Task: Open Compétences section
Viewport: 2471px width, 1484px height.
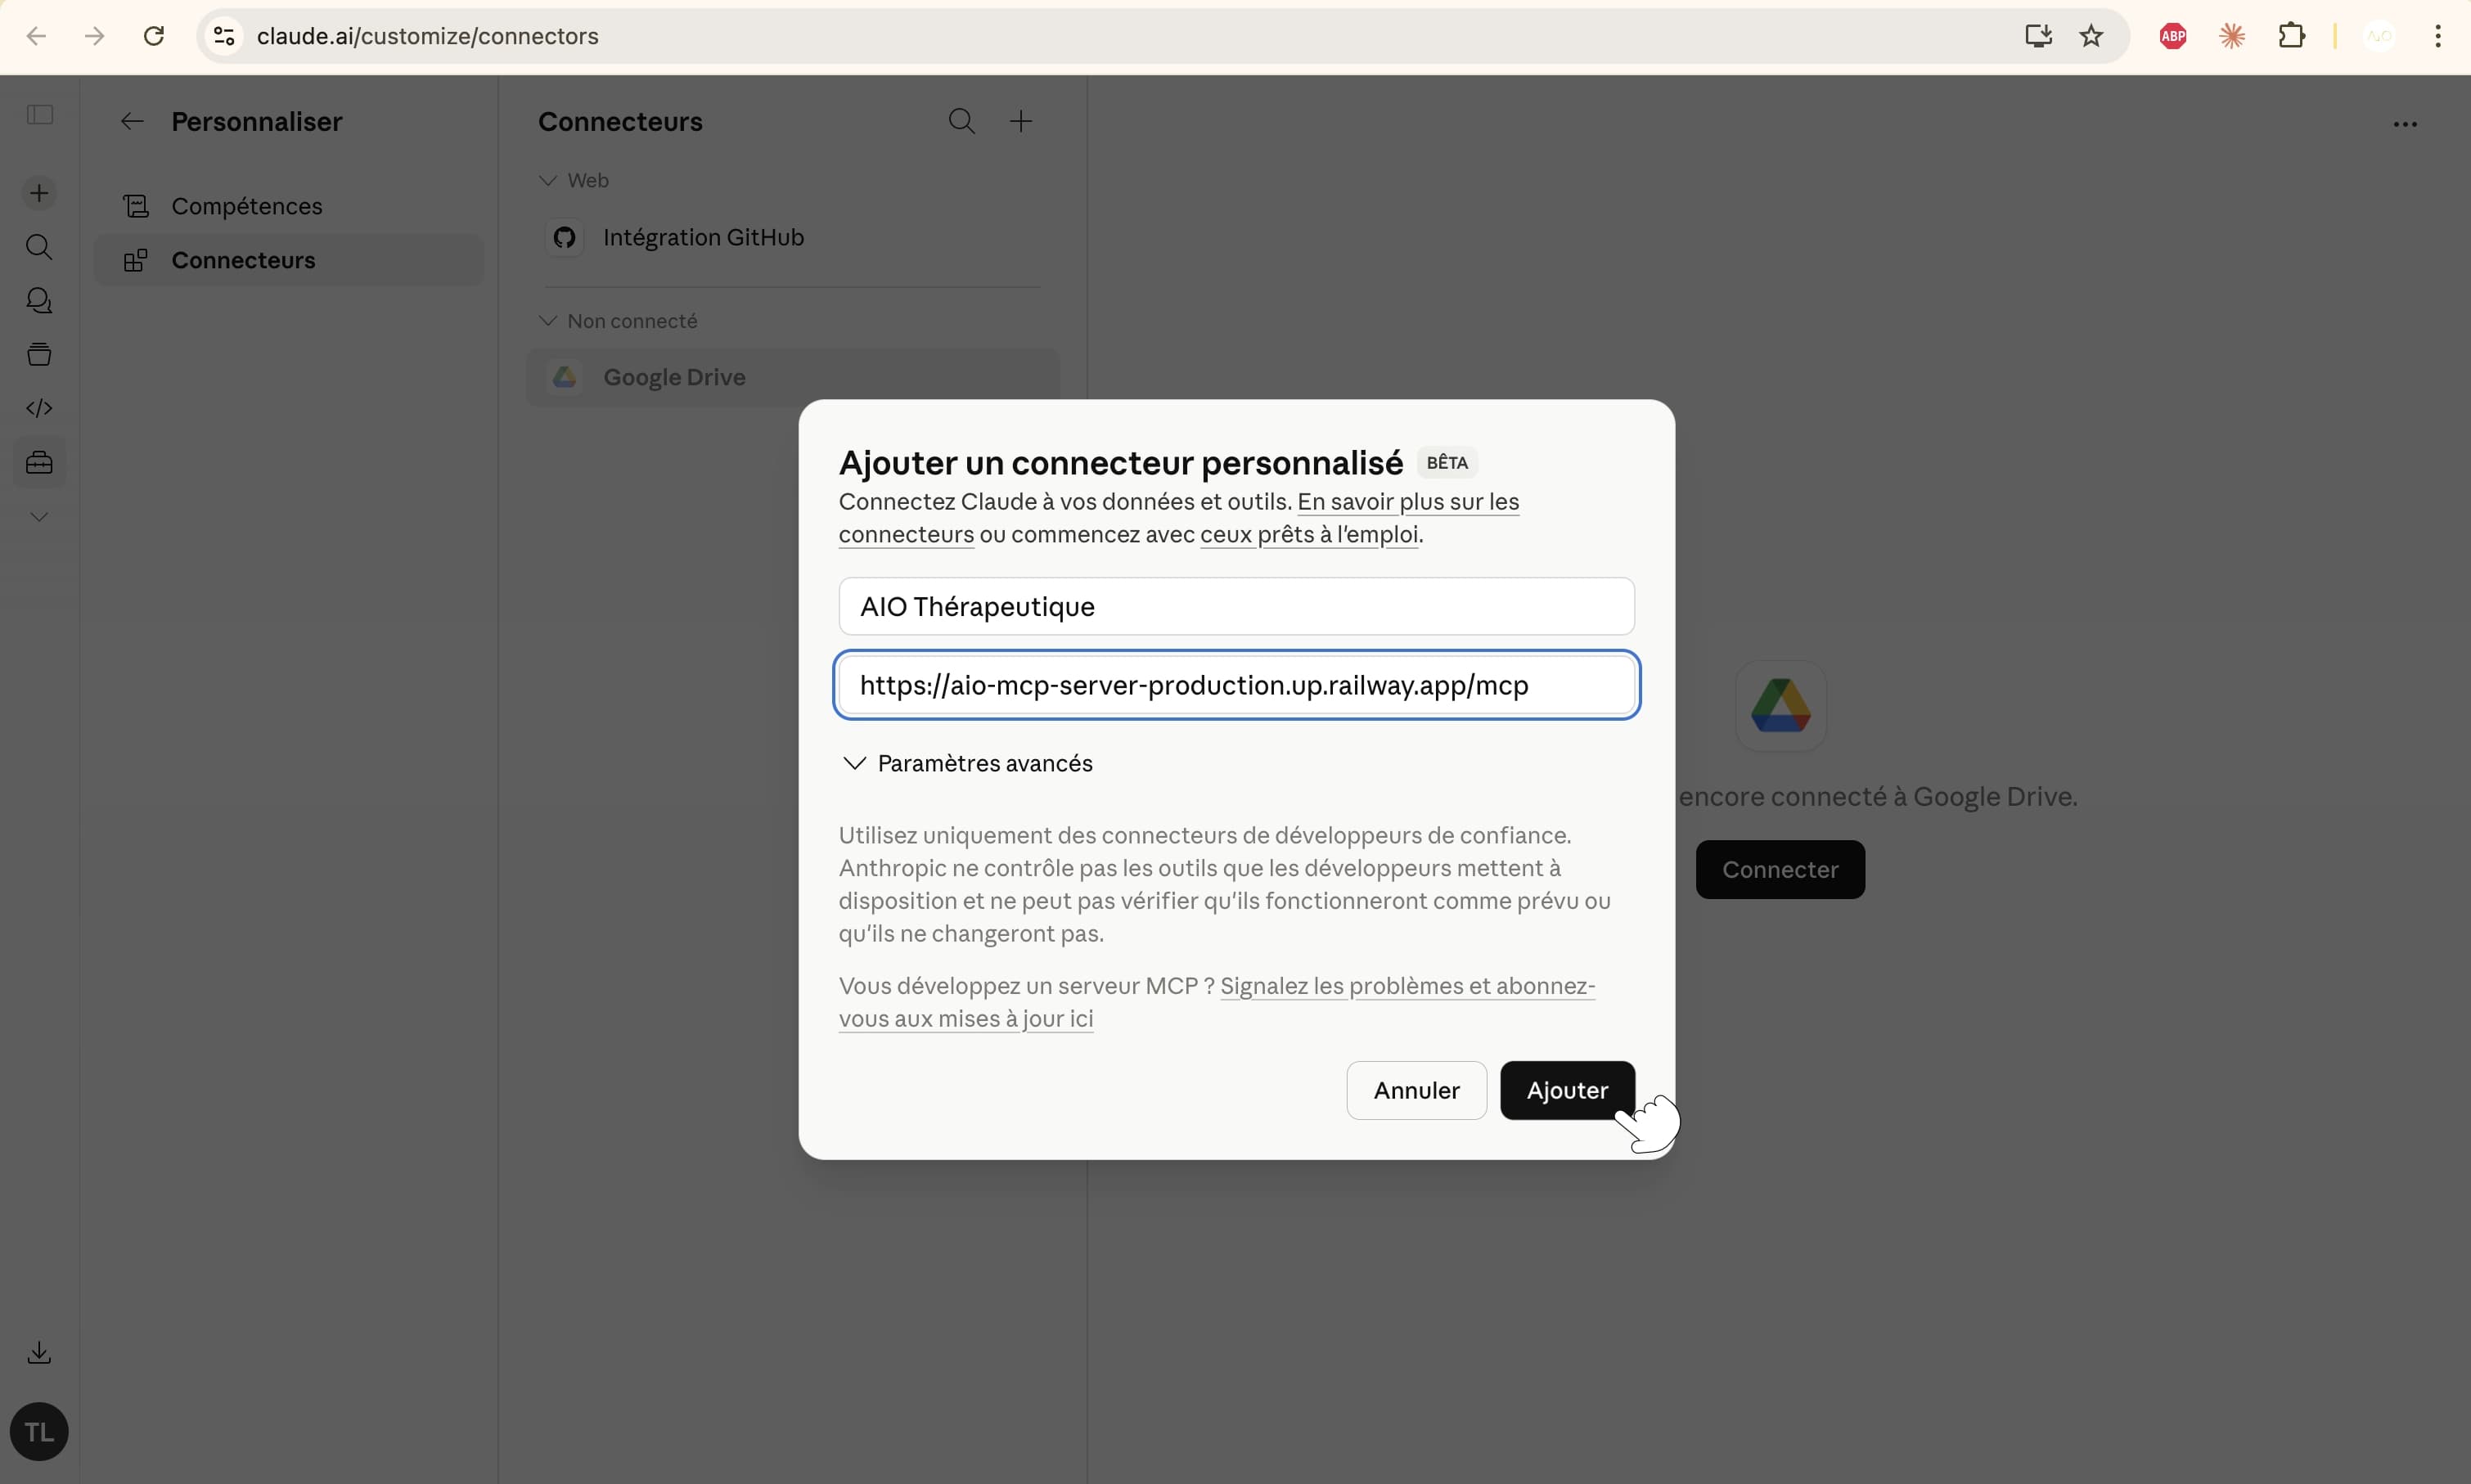Action: click(290, 206)
